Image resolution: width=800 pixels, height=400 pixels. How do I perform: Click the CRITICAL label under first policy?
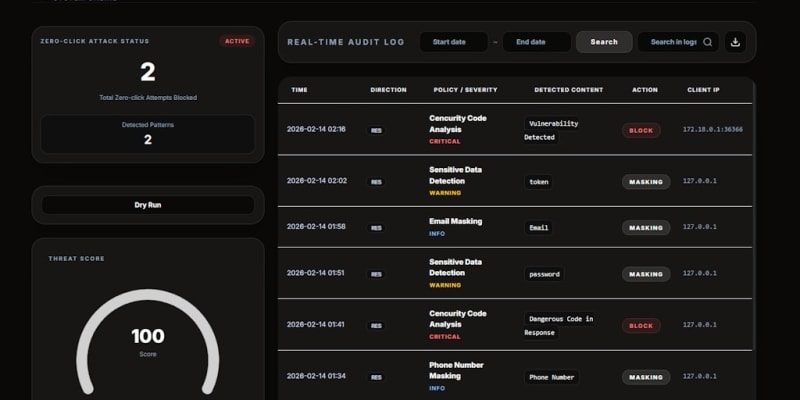445,142
